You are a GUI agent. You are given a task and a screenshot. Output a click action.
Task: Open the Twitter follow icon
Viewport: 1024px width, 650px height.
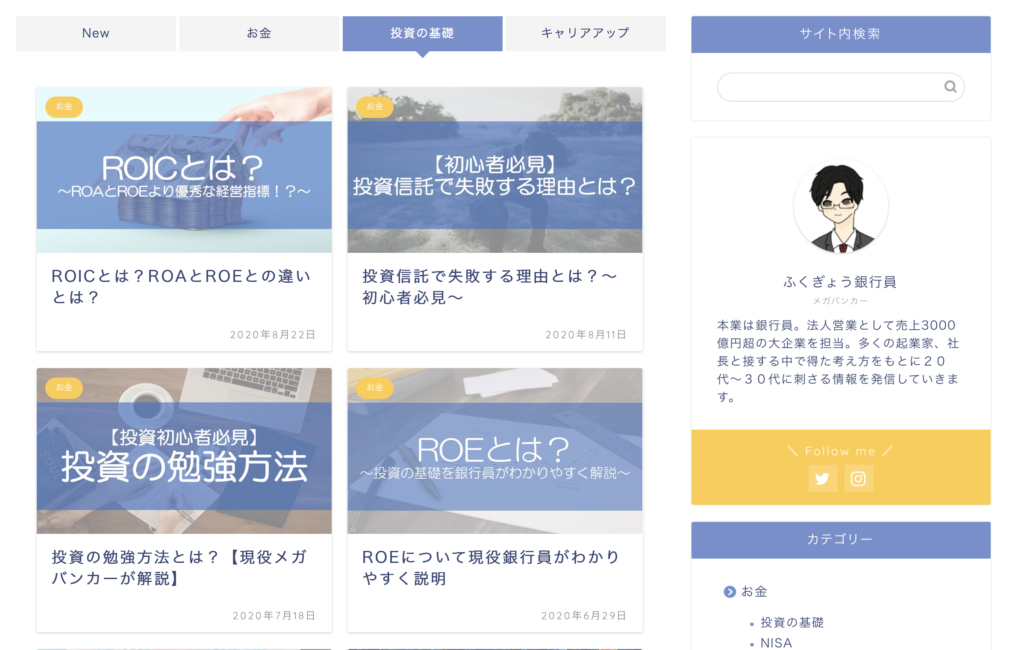[x=822, y=478]
